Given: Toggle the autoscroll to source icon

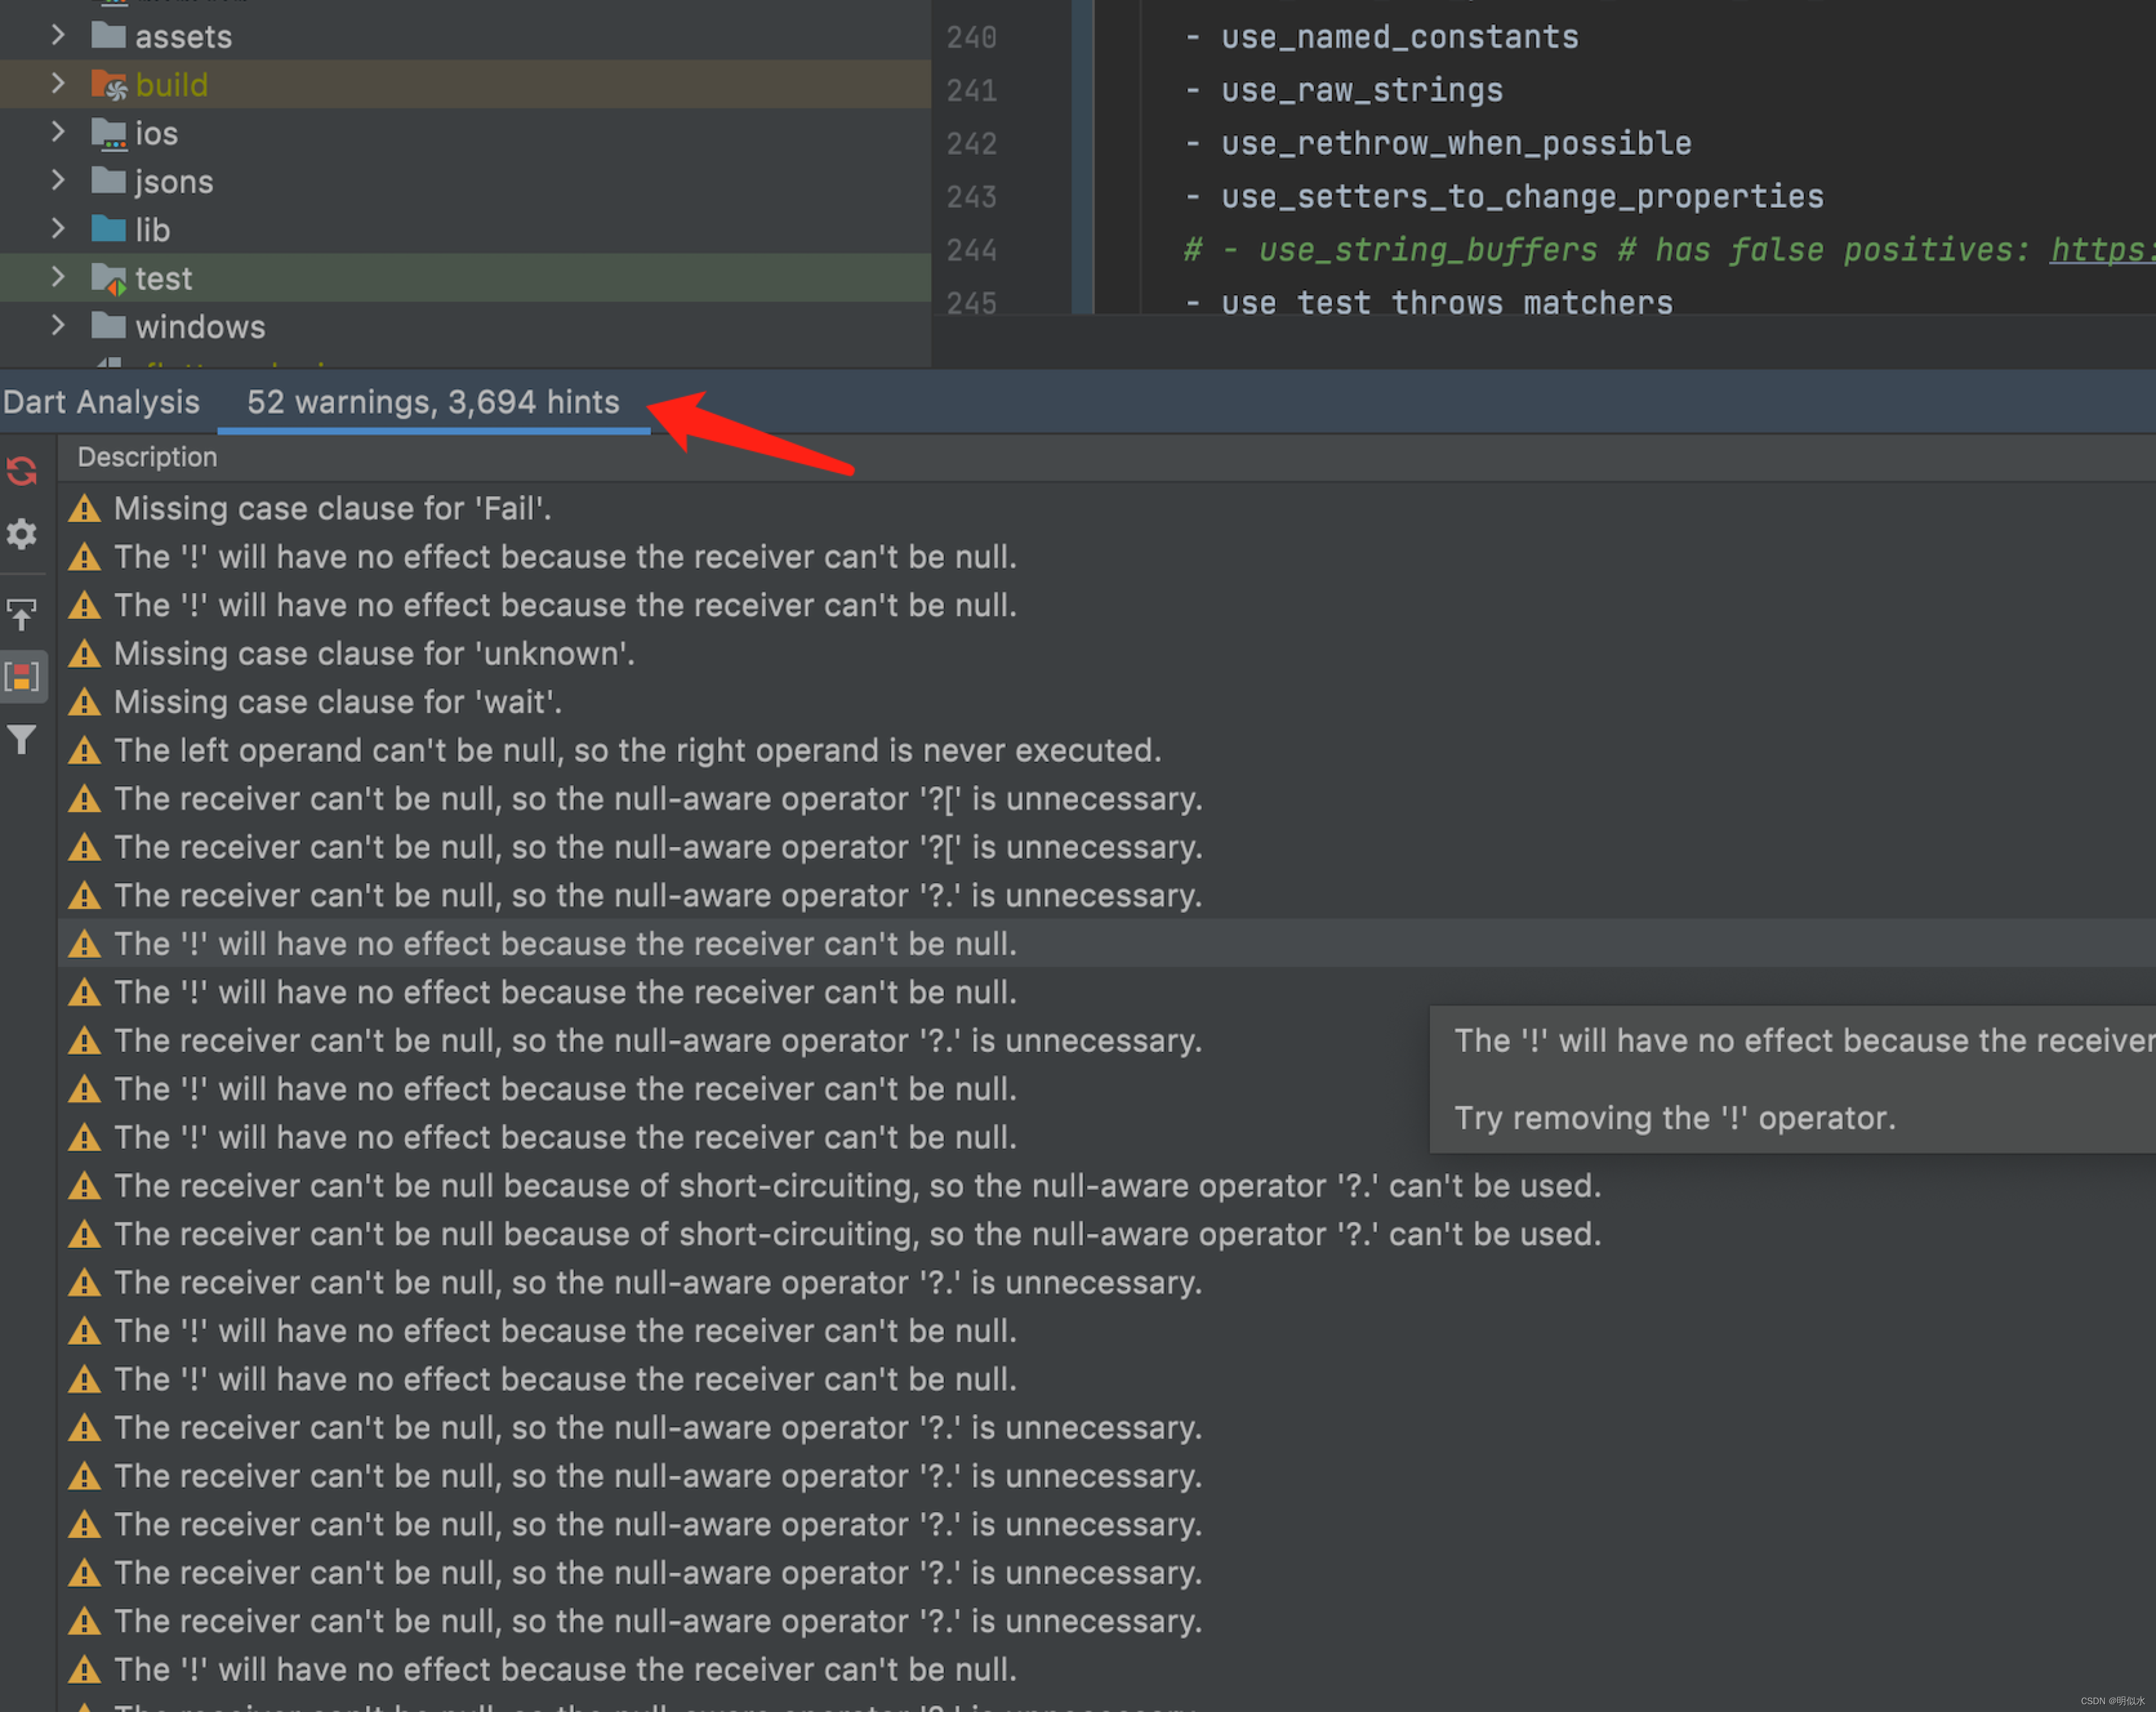Looking at the screenshot, I should [x=22, y=613].
